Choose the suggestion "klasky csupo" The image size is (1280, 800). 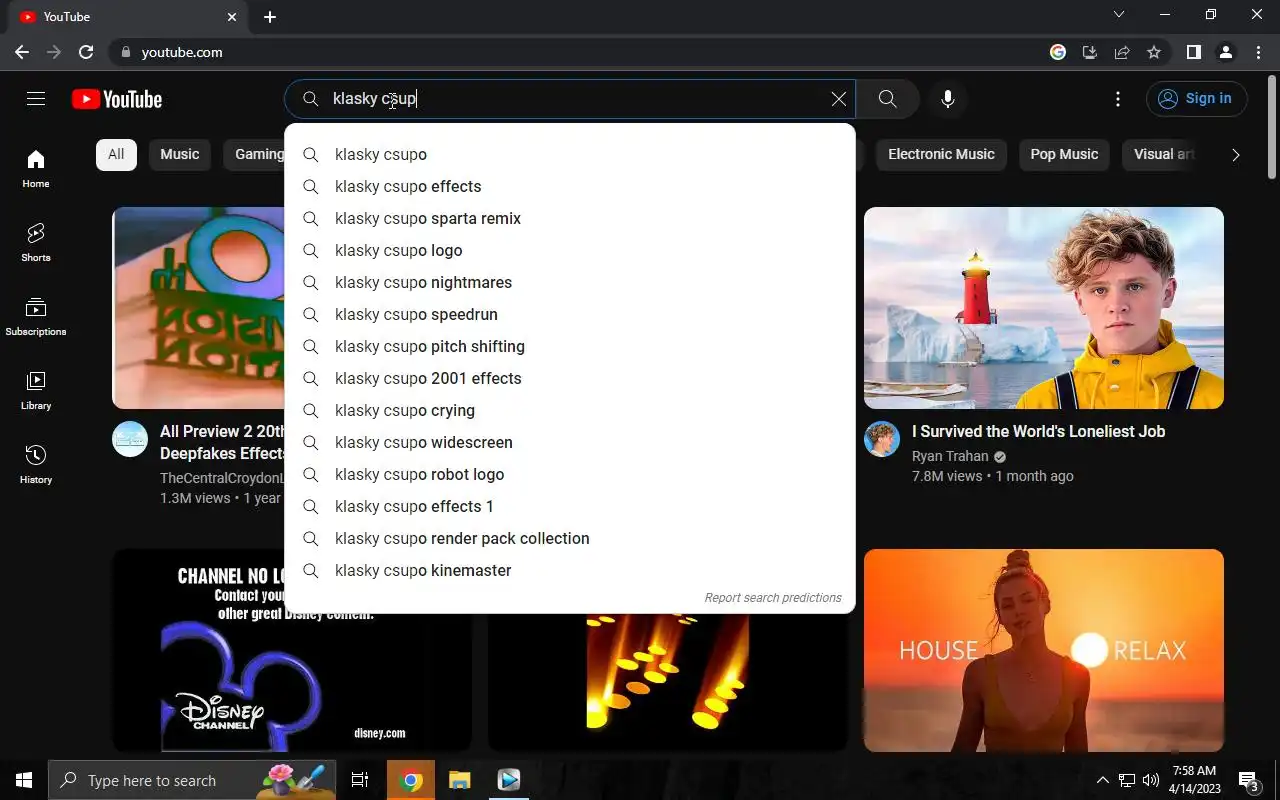[x=570, y=154]
